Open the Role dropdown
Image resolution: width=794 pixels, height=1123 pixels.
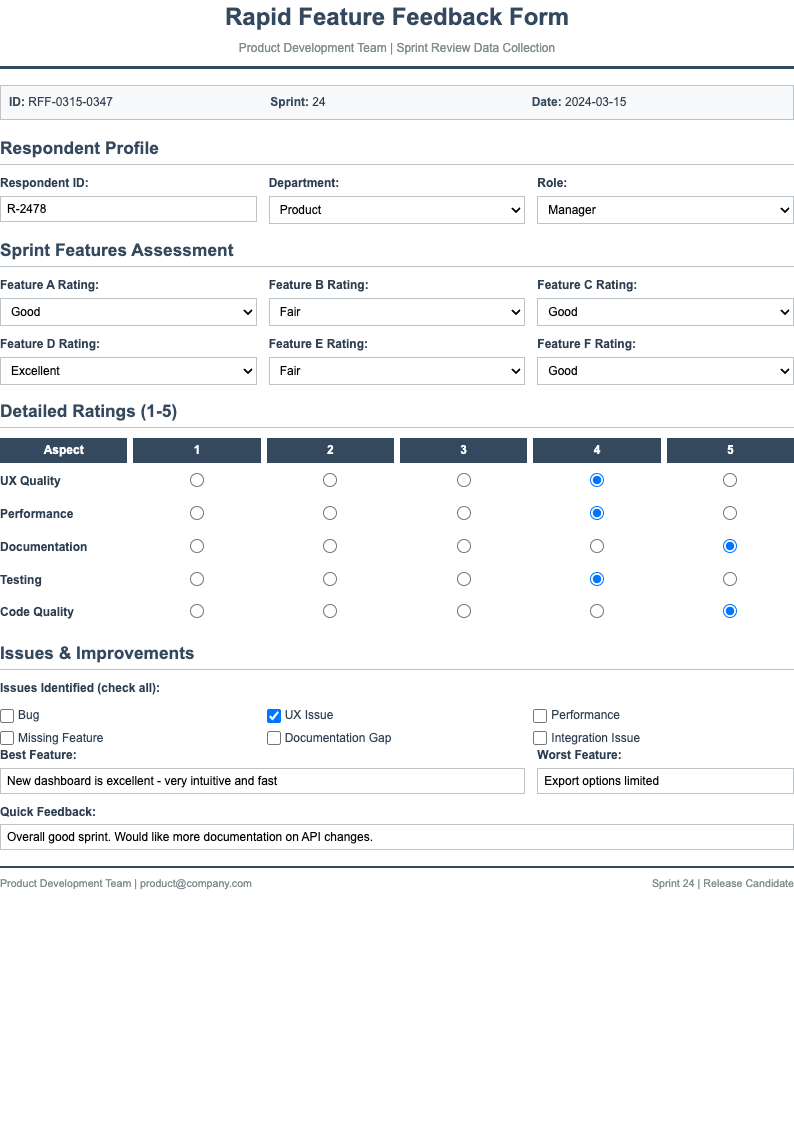(664, 210)
